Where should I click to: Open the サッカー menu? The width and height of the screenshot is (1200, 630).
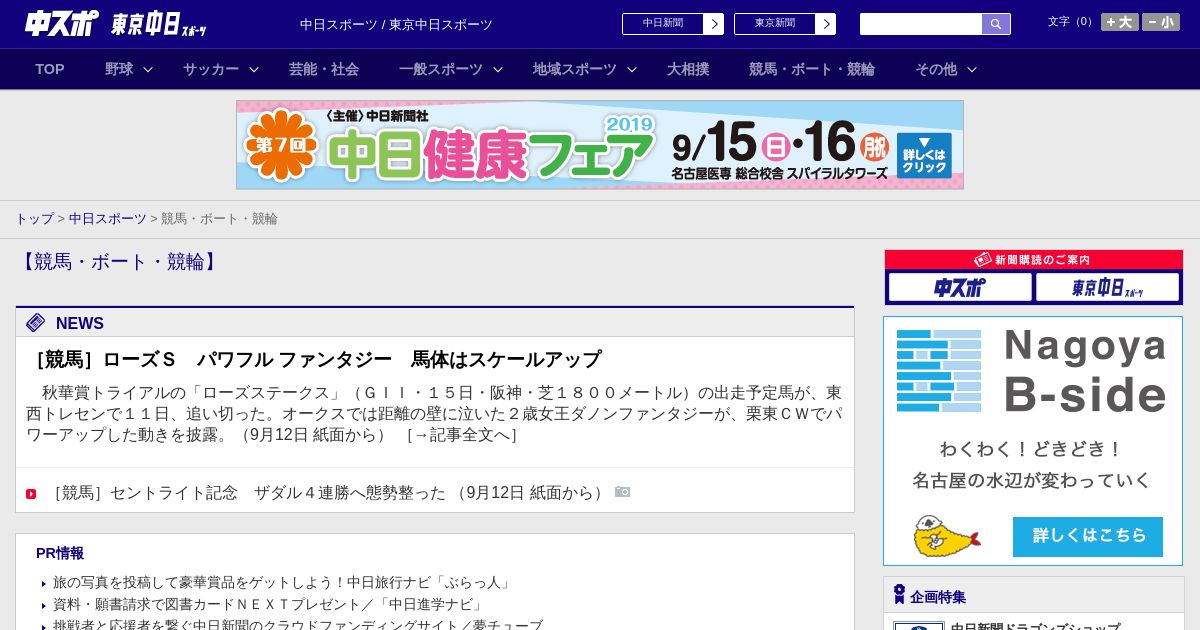tap(211, 69)
